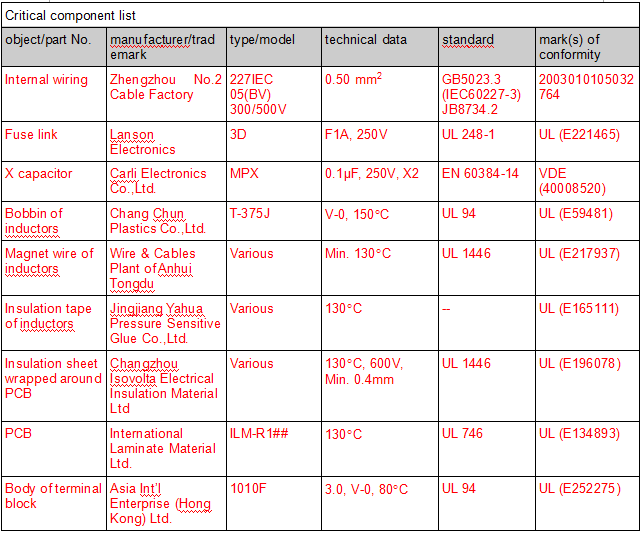Click the '3D' type/model cell
Viewport: 641px width, 534px height.
(x=274, y=141)
